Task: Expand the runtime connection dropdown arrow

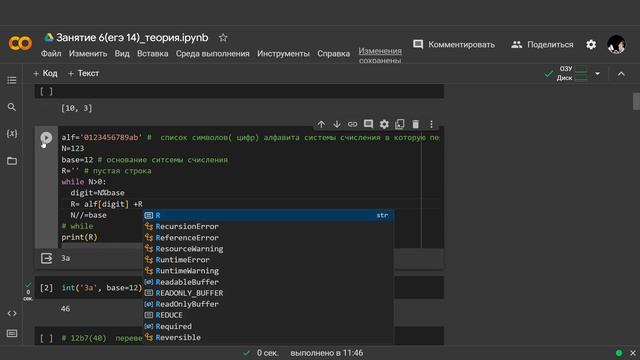Action: point(597,73)
